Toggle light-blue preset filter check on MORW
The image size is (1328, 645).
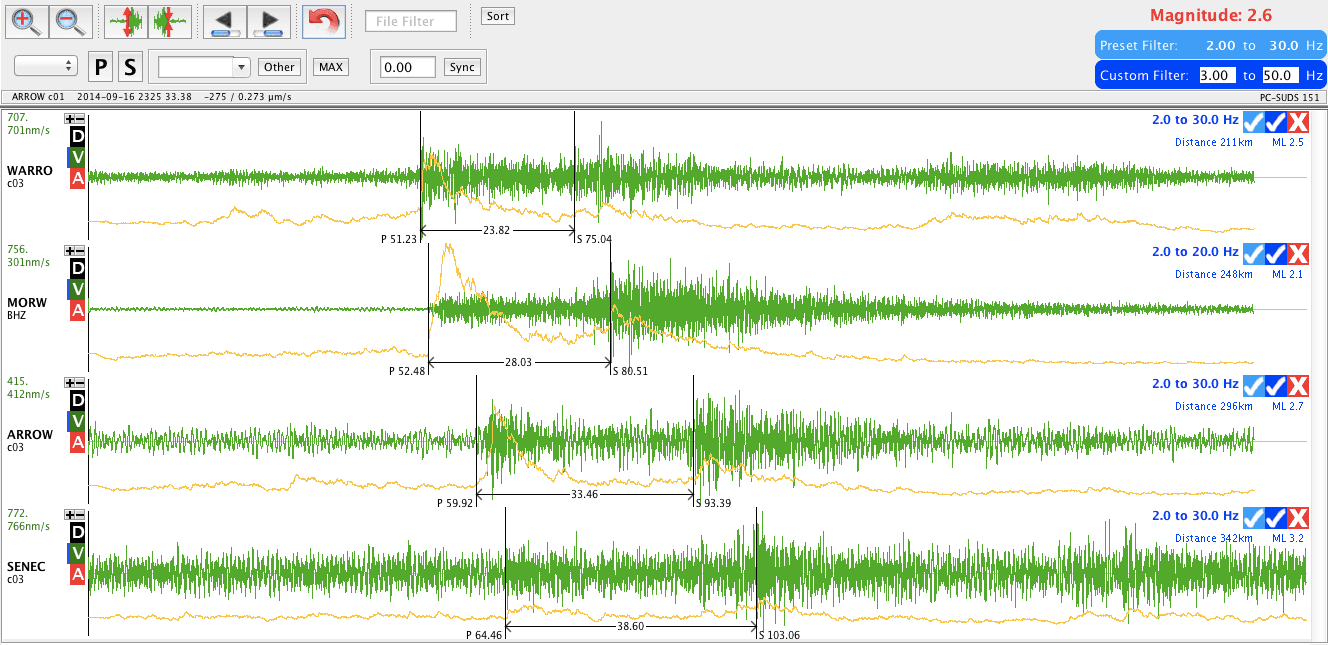[x=1254, y=254]
